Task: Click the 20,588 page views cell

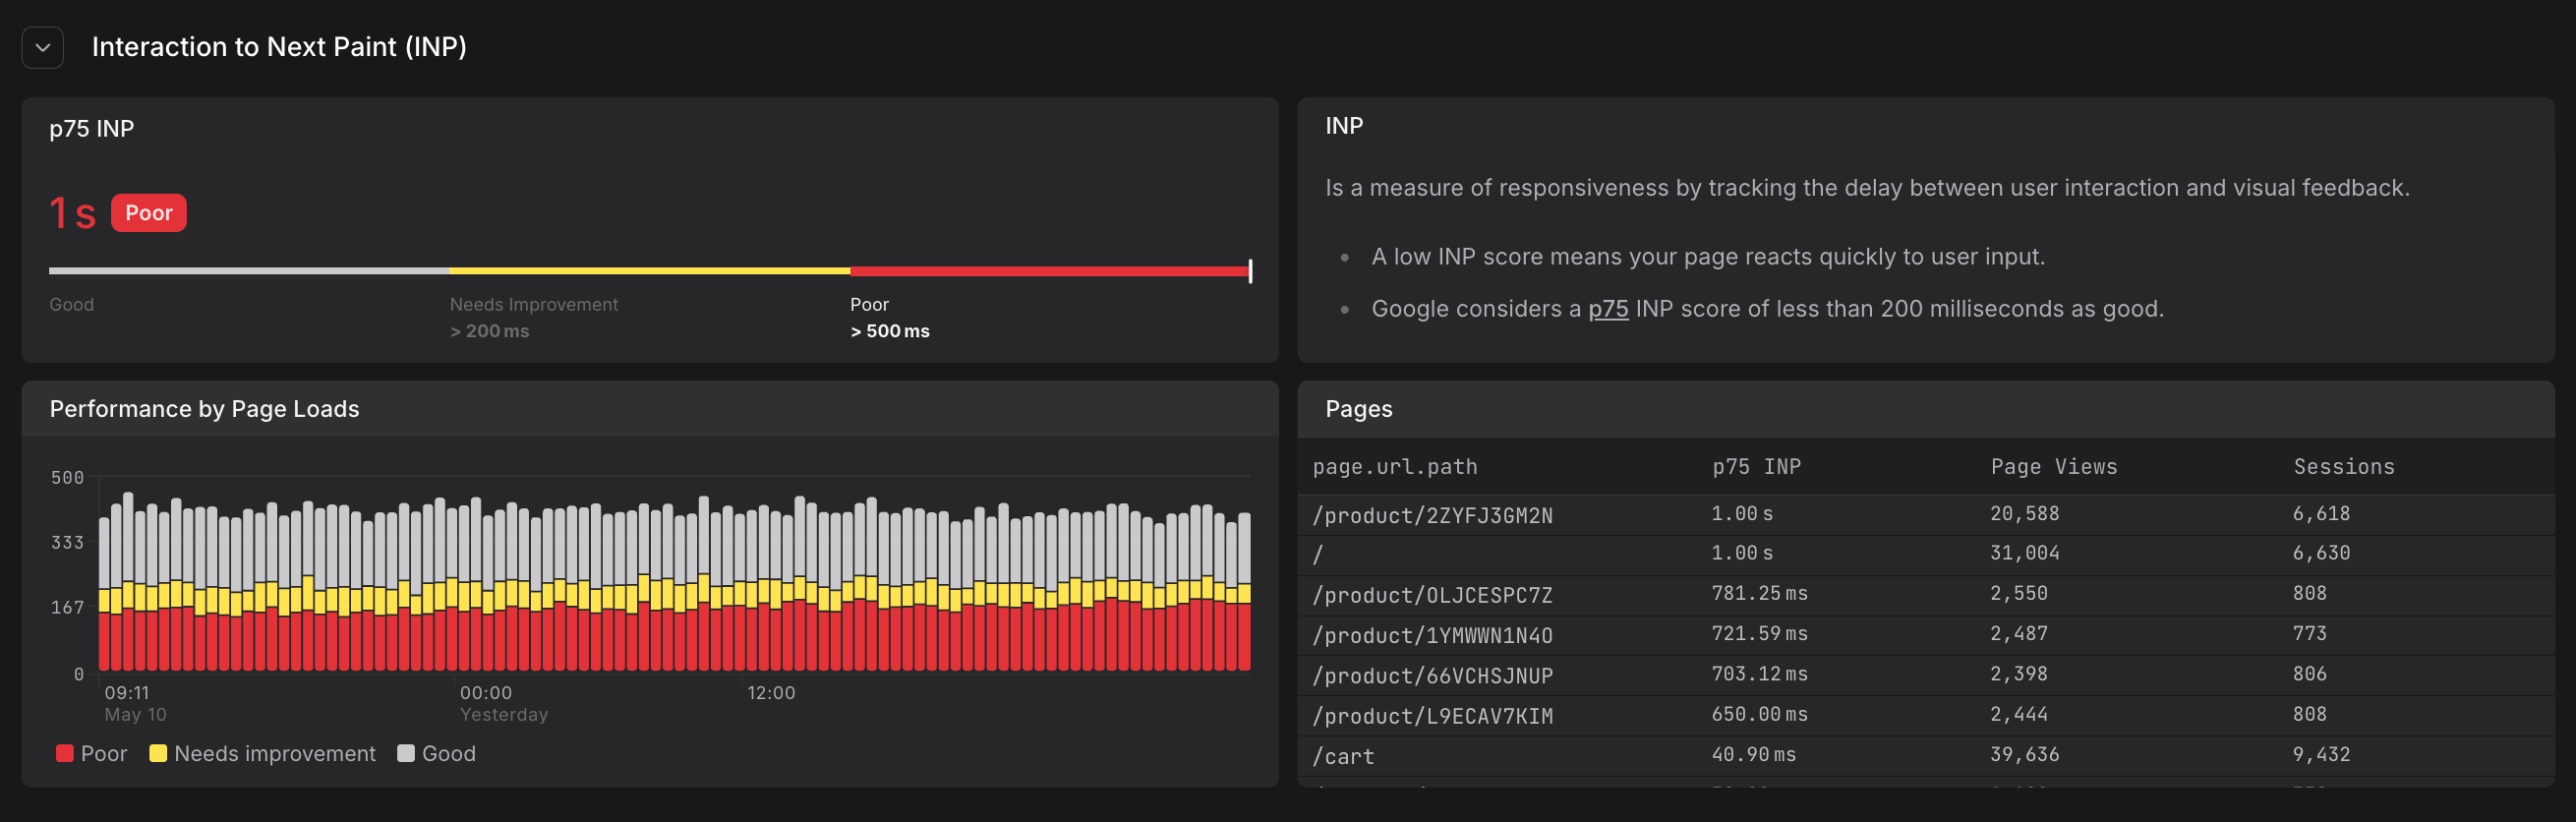Action: [x=2025, y=514]
